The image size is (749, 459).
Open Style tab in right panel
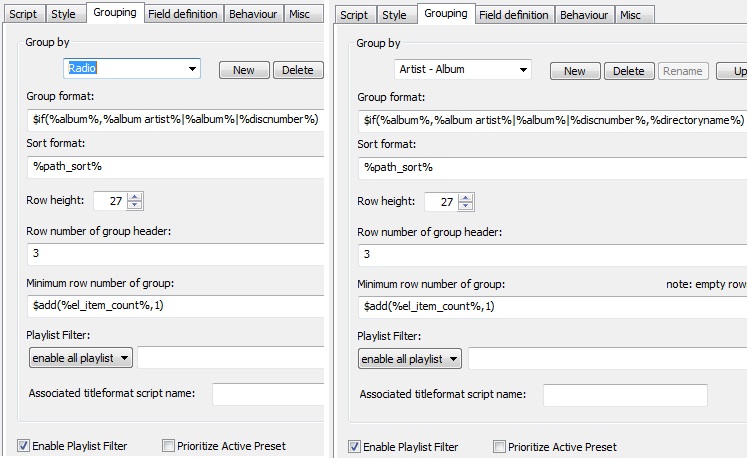coord(394,15)
